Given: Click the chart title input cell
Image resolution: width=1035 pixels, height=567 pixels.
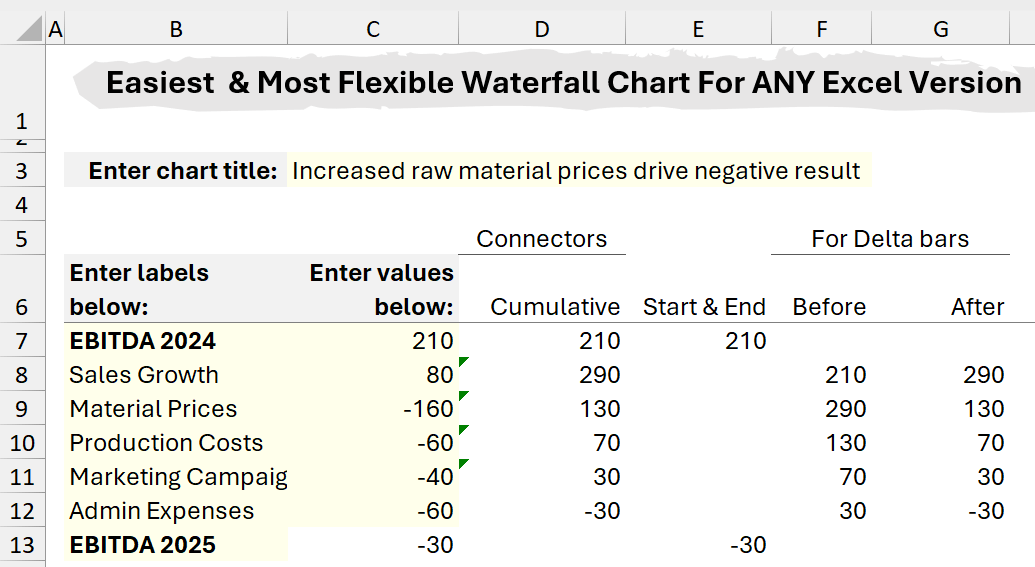Looking at the screenshot, I should point(576,171).
